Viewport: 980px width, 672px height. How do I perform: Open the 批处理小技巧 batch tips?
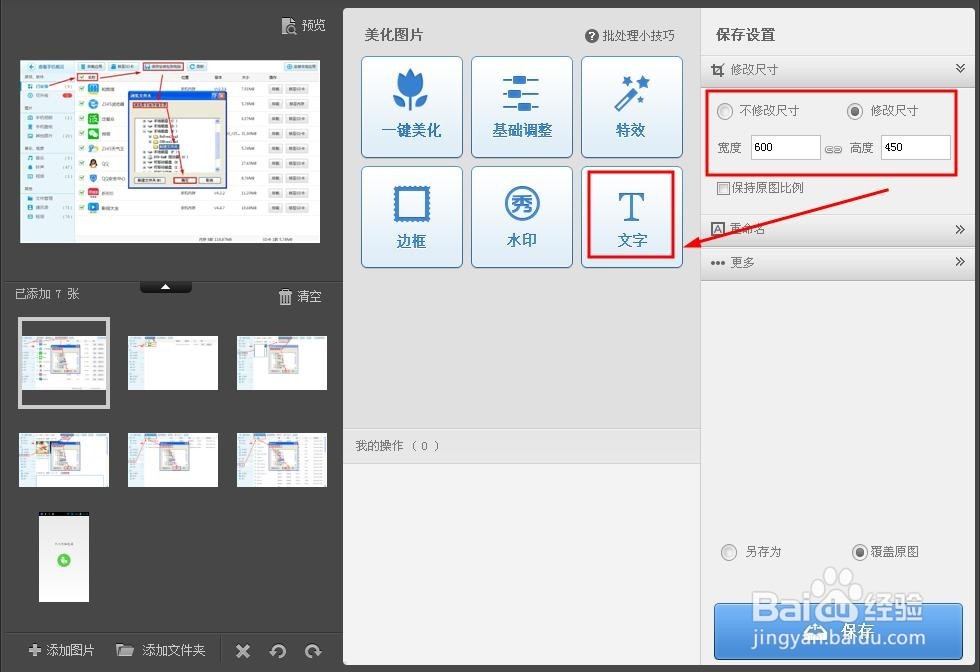(x=635, y=36)
